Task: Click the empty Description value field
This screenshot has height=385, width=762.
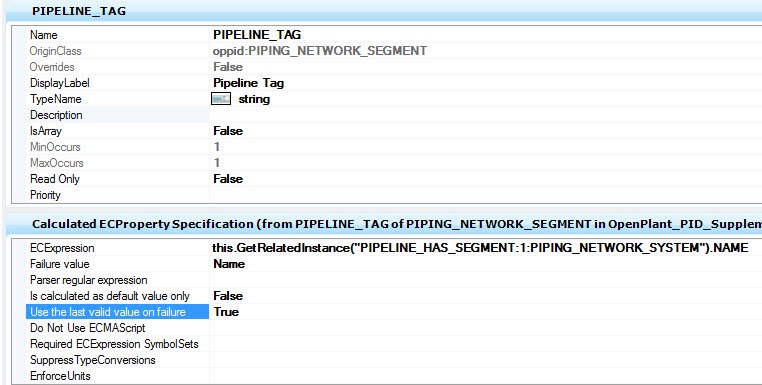Action: [486, 115]
